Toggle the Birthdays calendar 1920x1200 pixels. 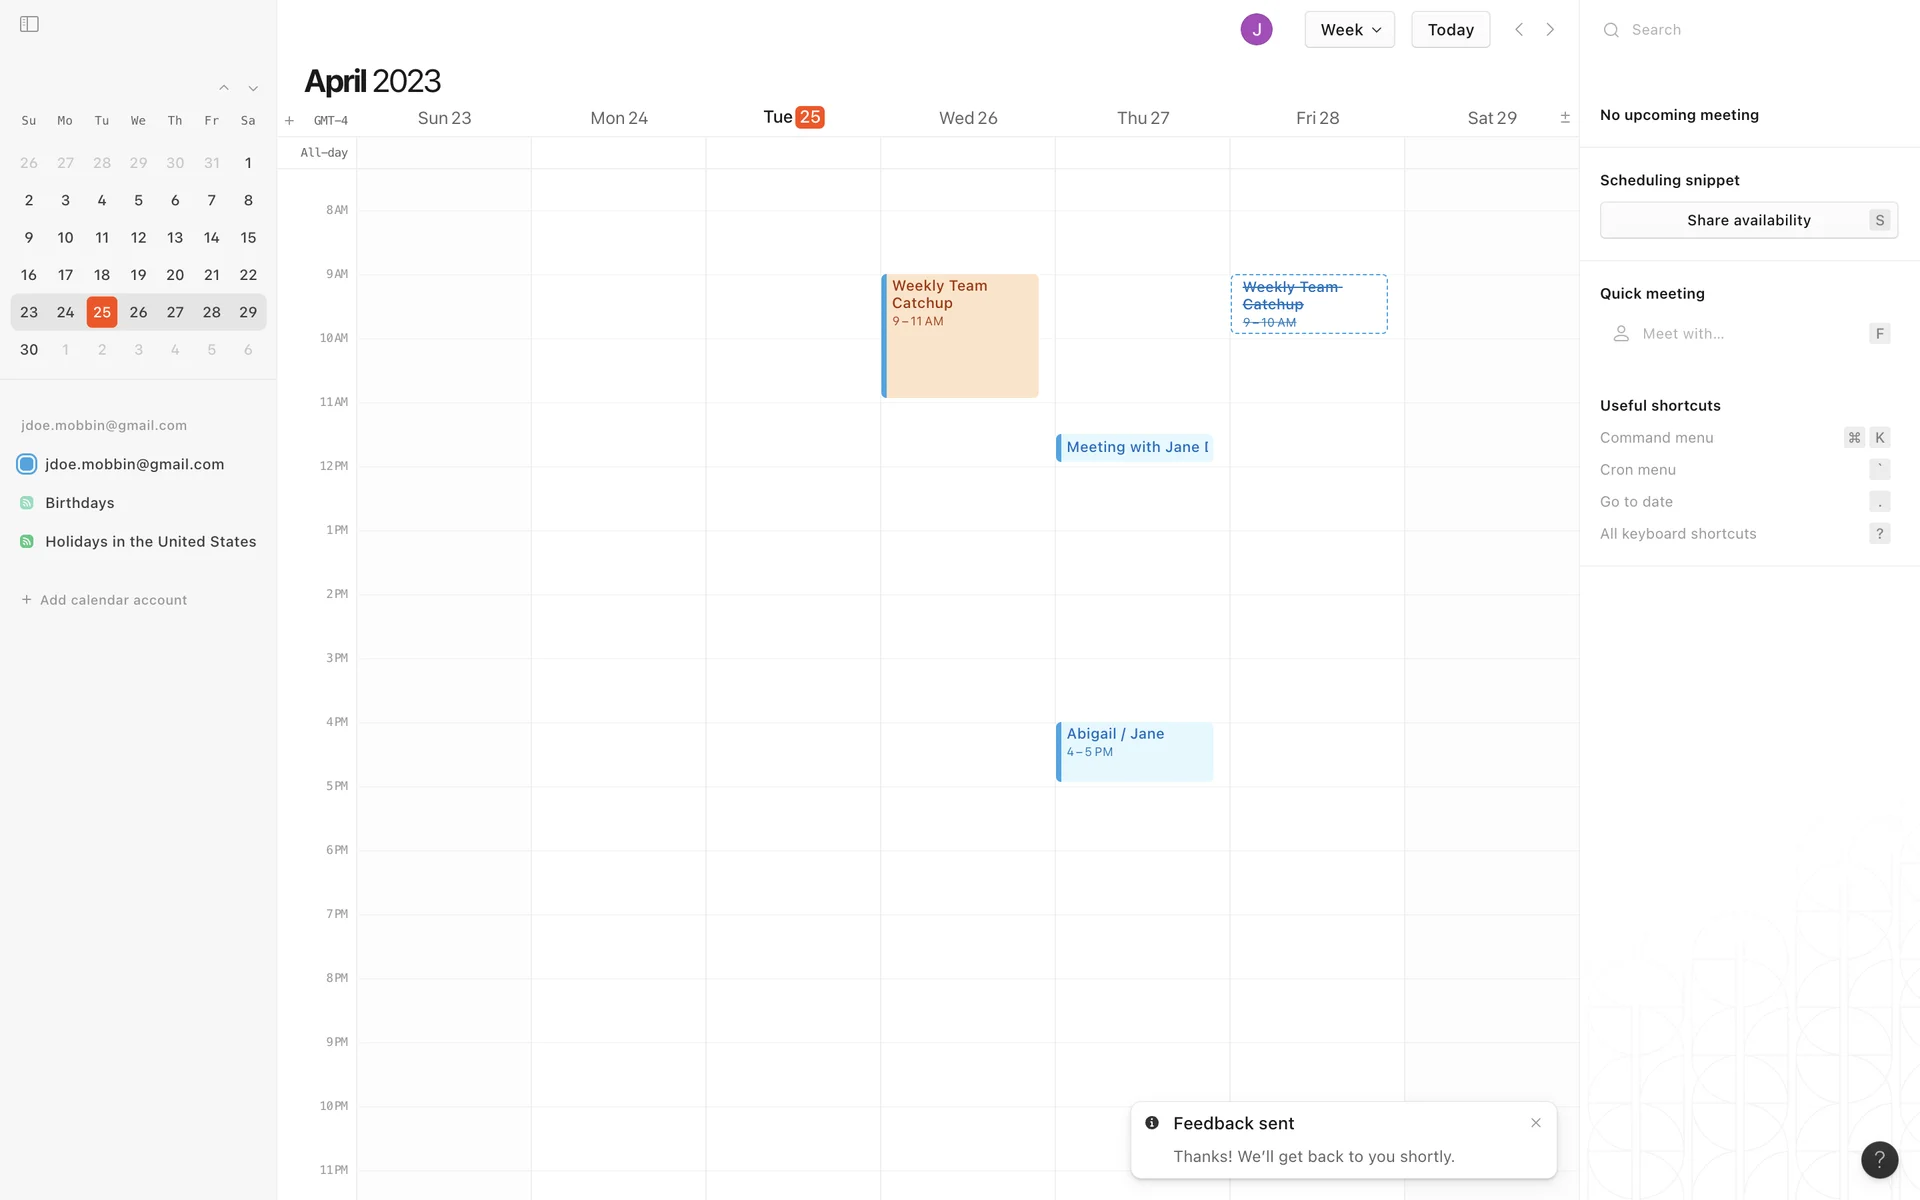(27, 503)
